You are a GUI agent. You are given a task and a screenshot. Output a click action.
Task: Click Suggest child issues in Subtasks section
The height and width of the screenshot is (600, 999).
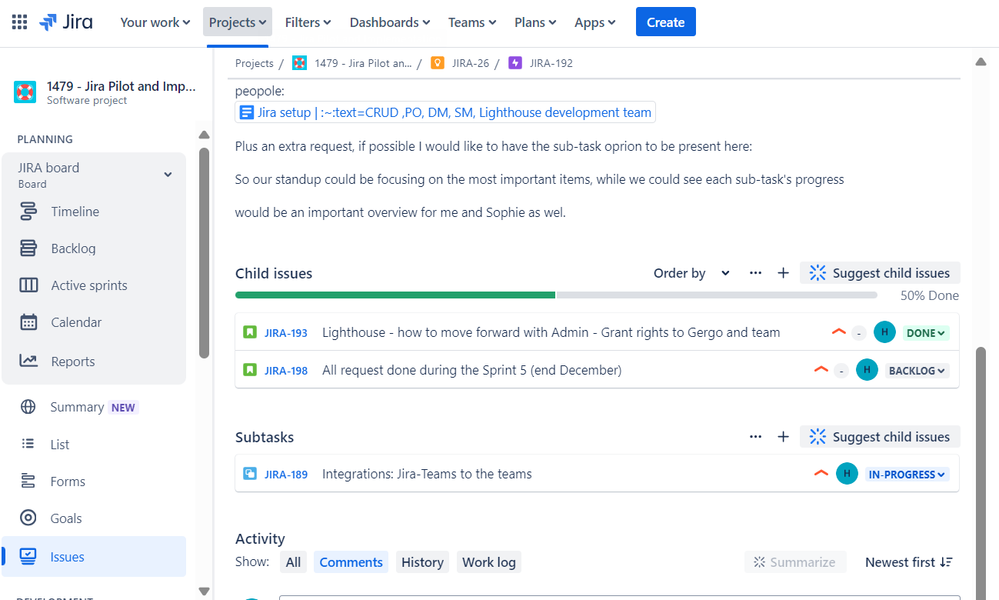(x=880, y=437)
